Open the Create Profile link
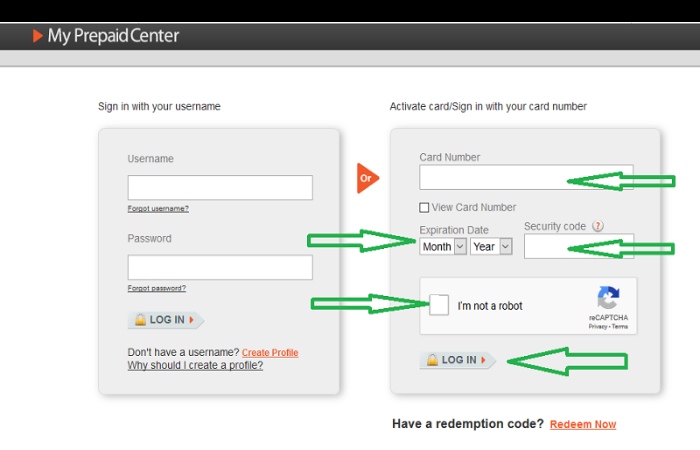Viewport: 700px width, 450px height. [270, 353]
